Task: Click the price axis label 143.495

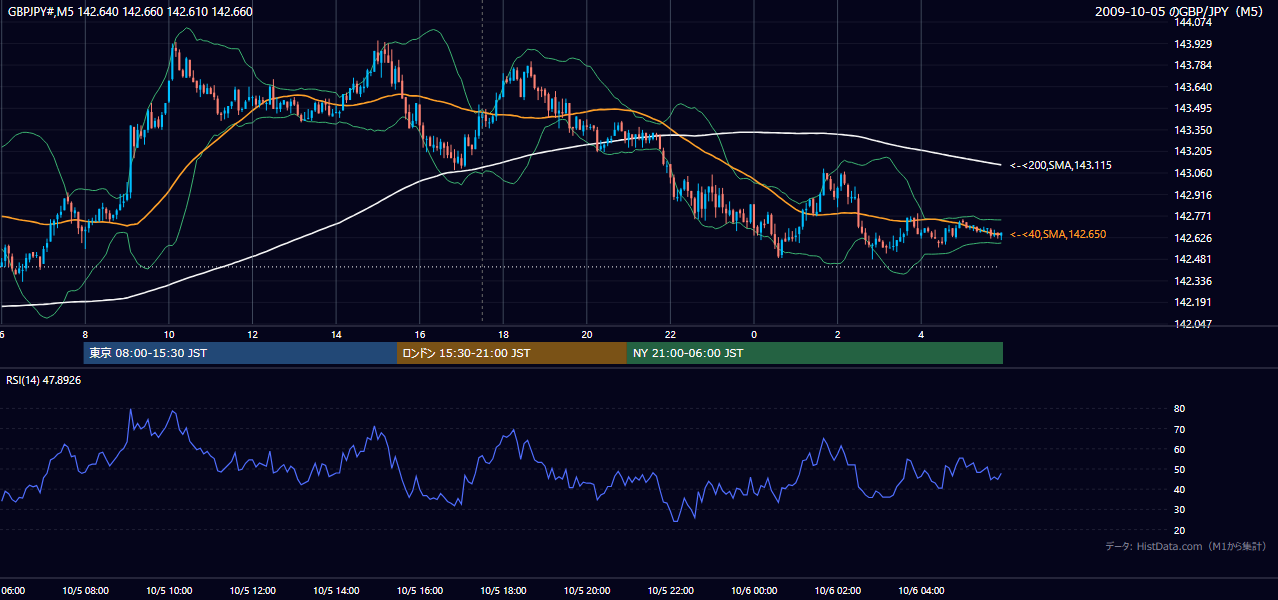Action: (1195, 108)
